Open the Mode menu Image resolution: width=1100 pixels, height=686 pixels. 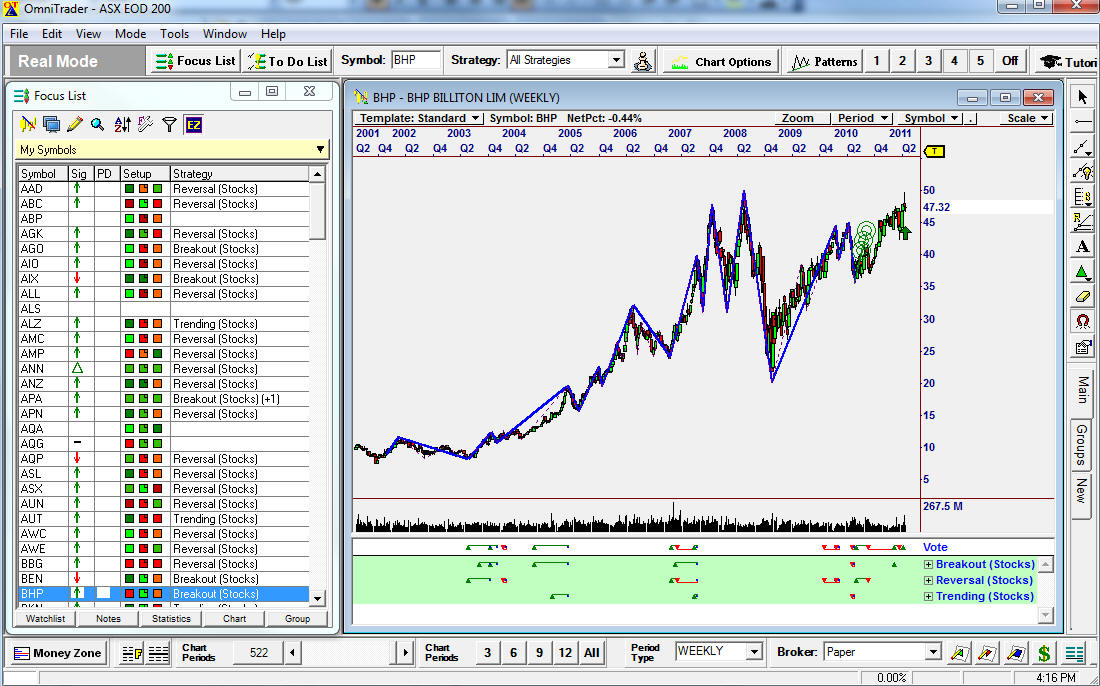130,34
